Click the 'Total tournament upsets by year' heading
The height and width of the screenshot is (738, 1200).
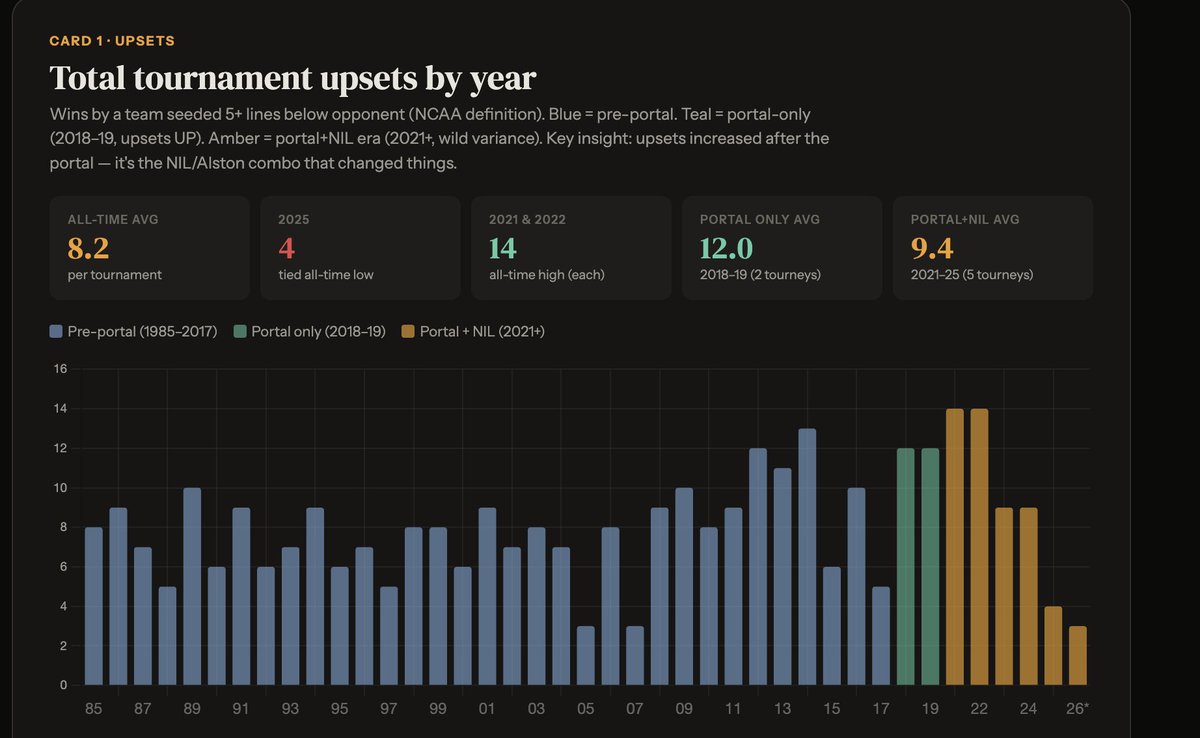[293, 77]
